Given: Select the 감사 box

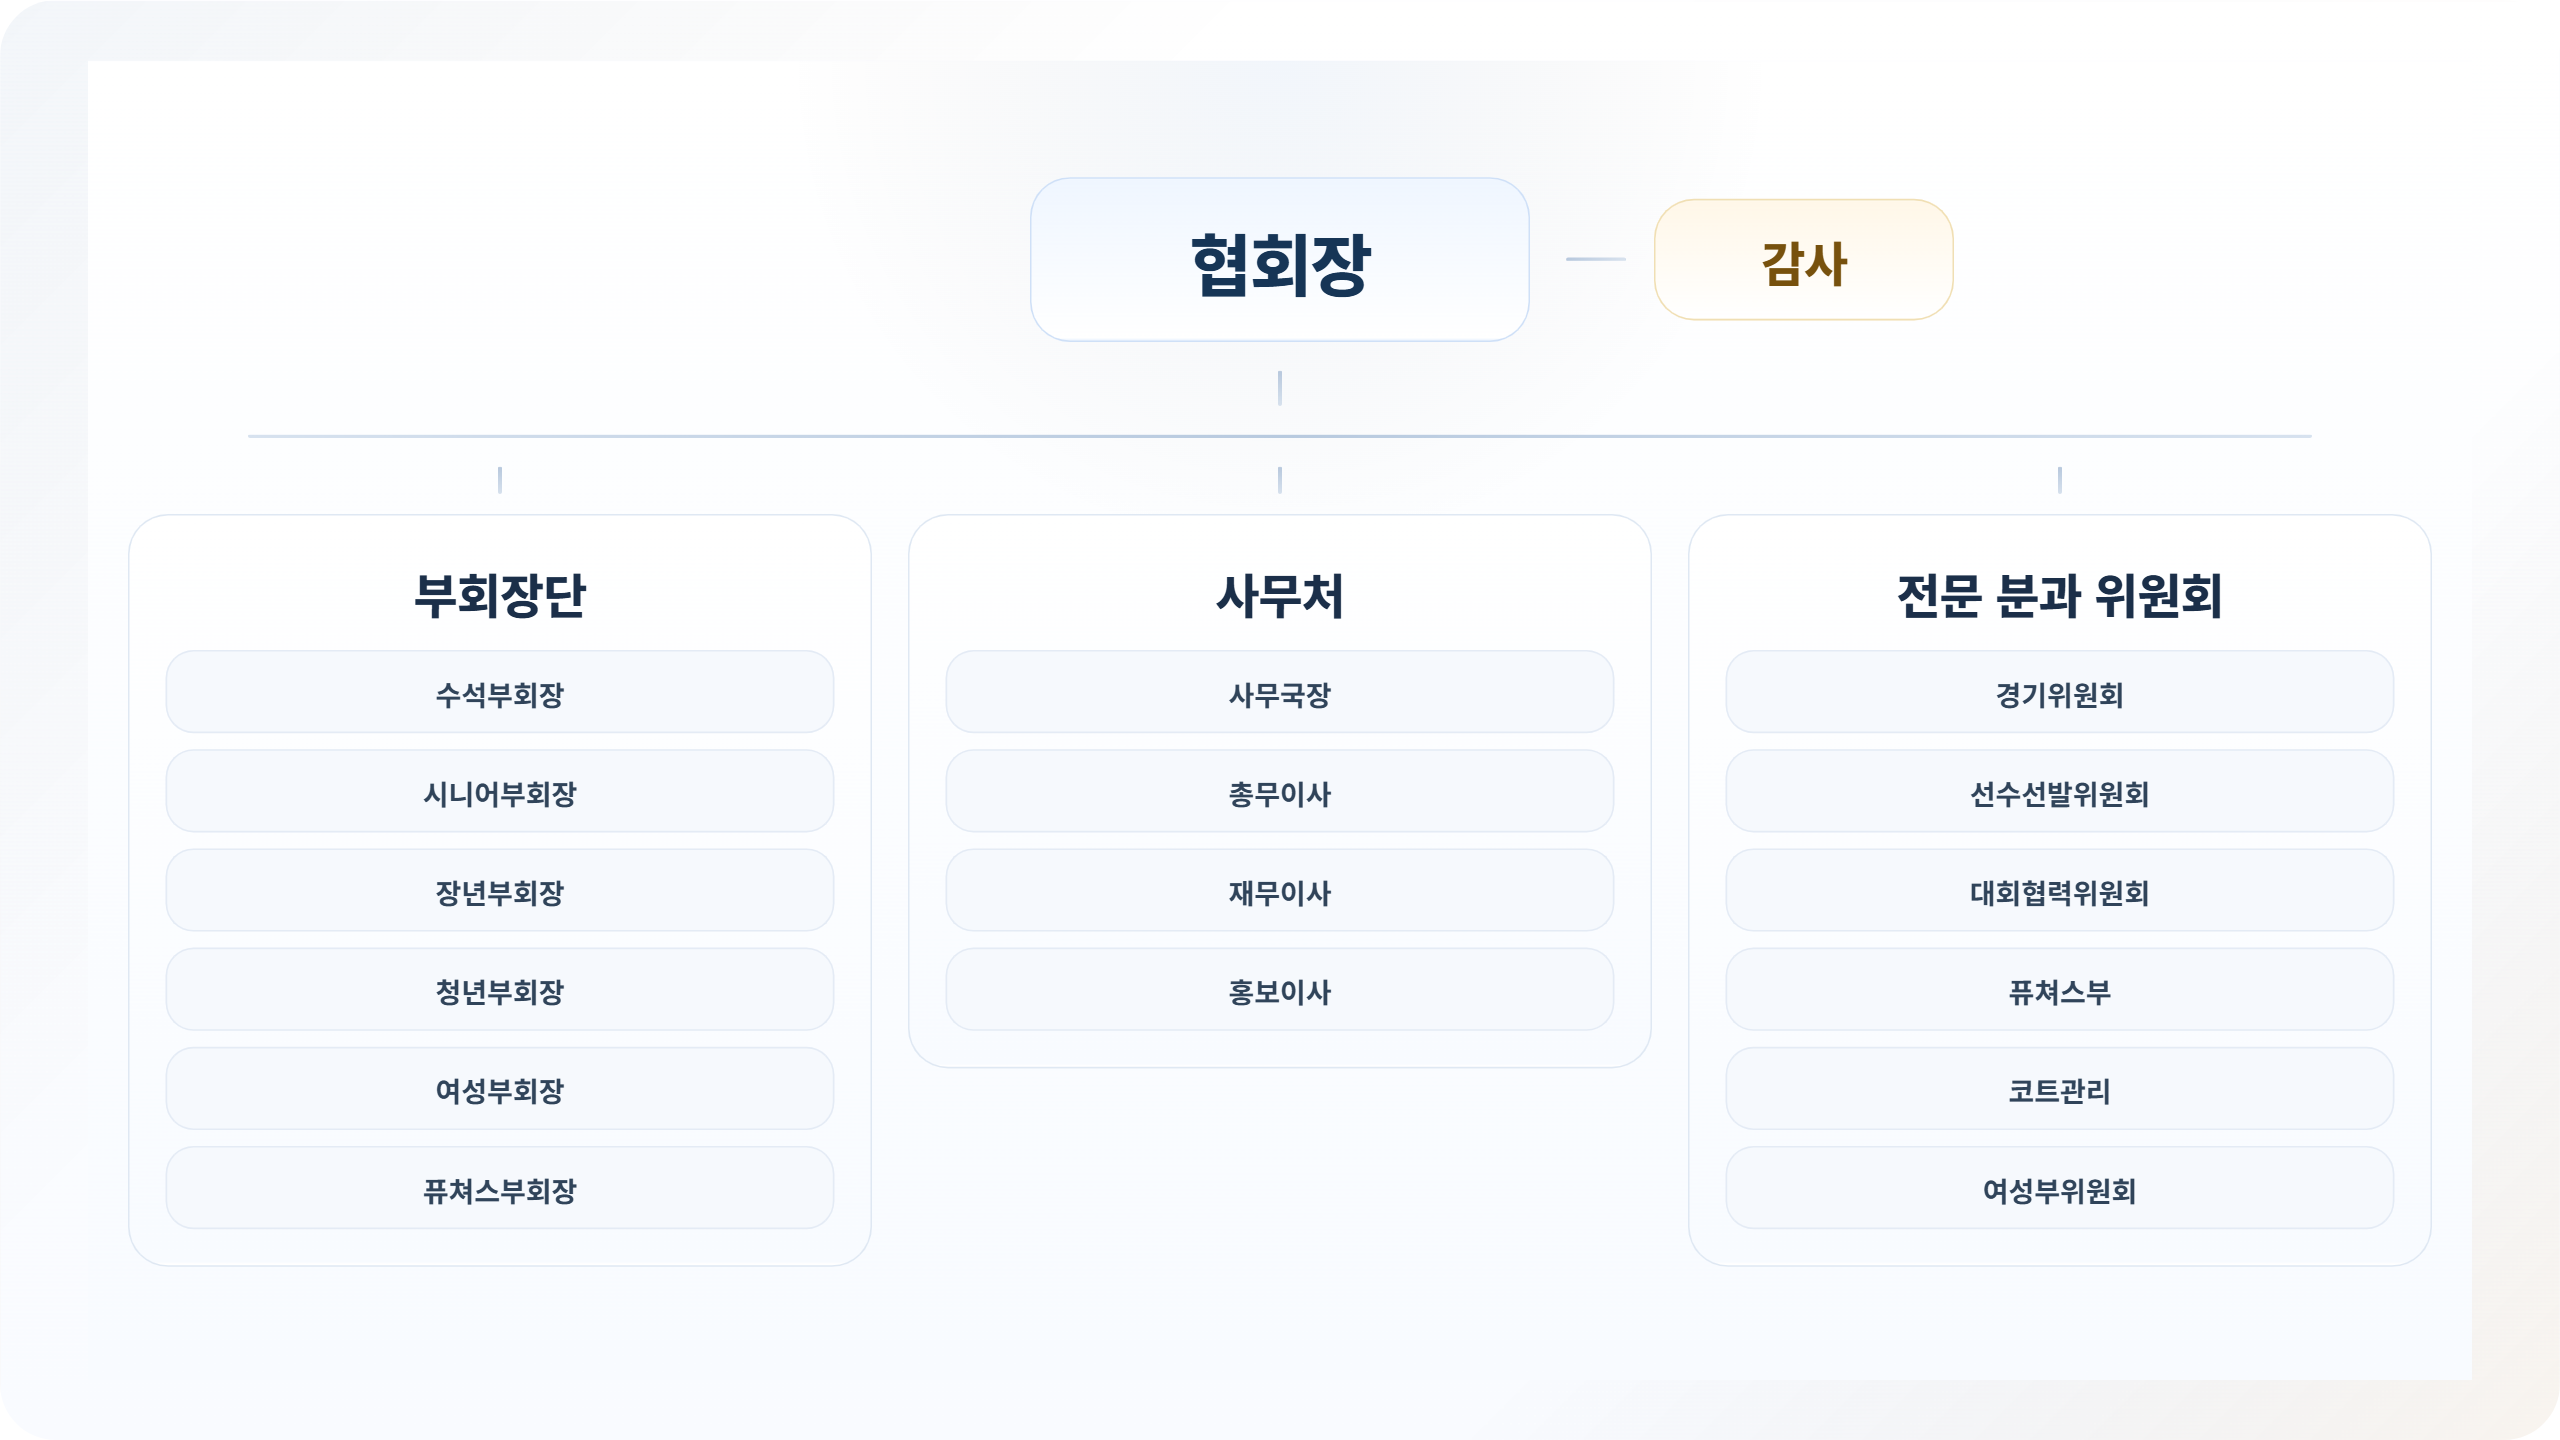Looking at the screenshot, I should point(1803,260).
